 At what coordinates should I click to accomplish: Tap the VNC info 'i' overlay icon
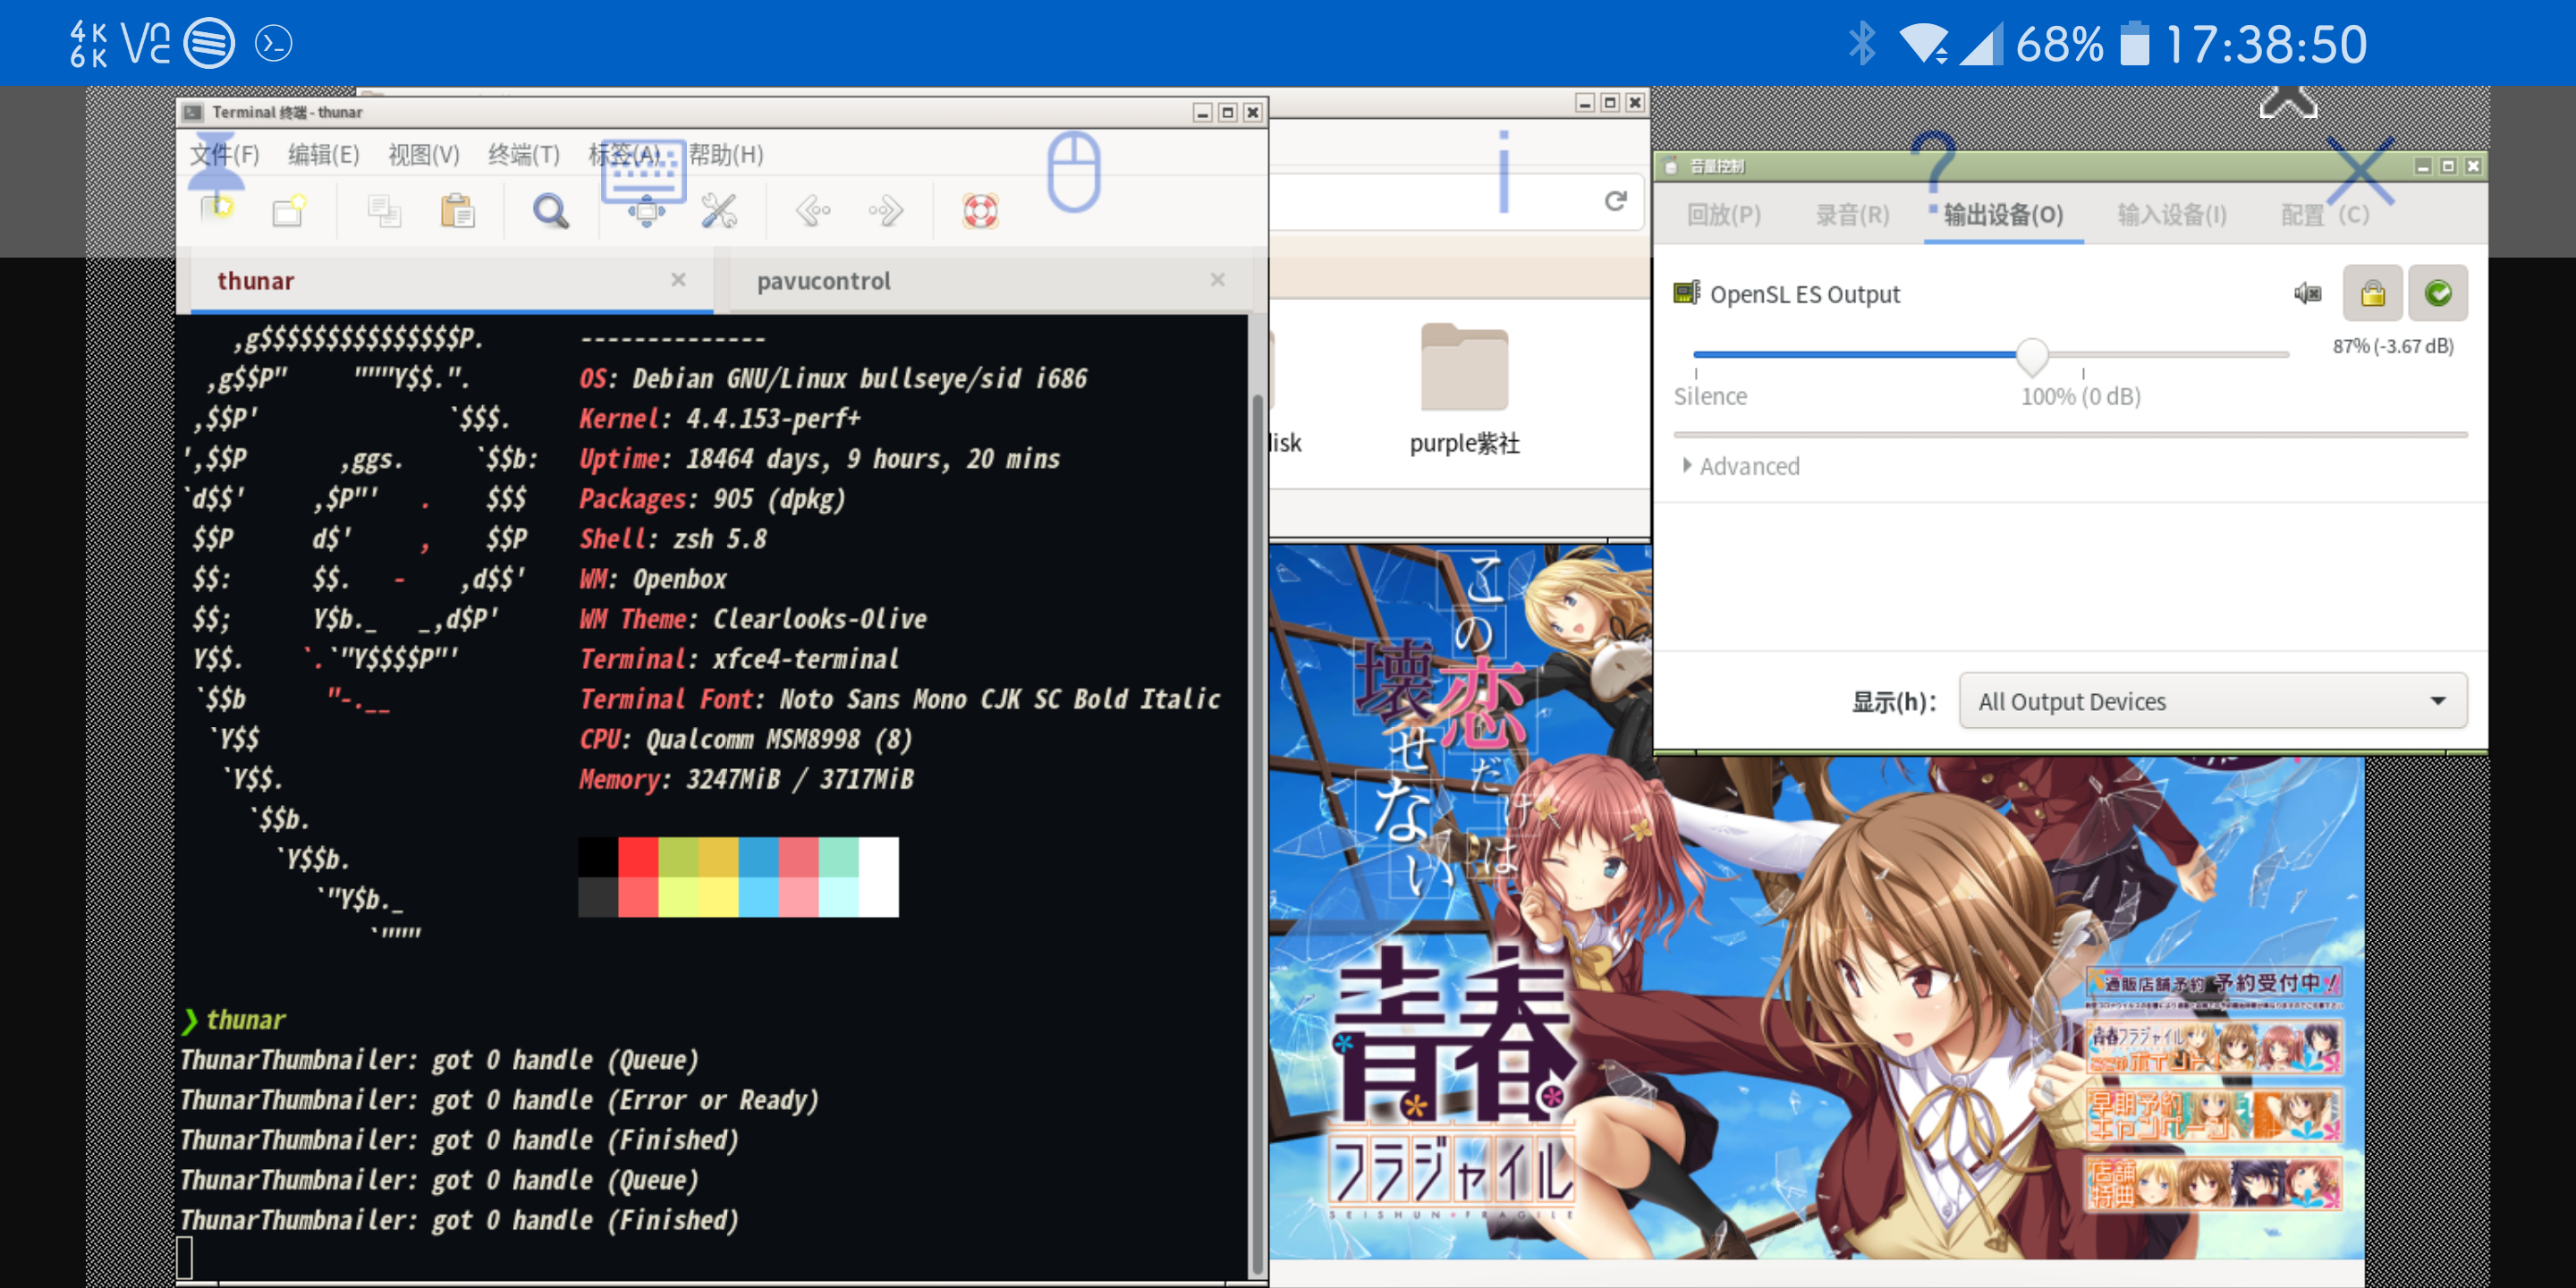[x=1503, y=172]
